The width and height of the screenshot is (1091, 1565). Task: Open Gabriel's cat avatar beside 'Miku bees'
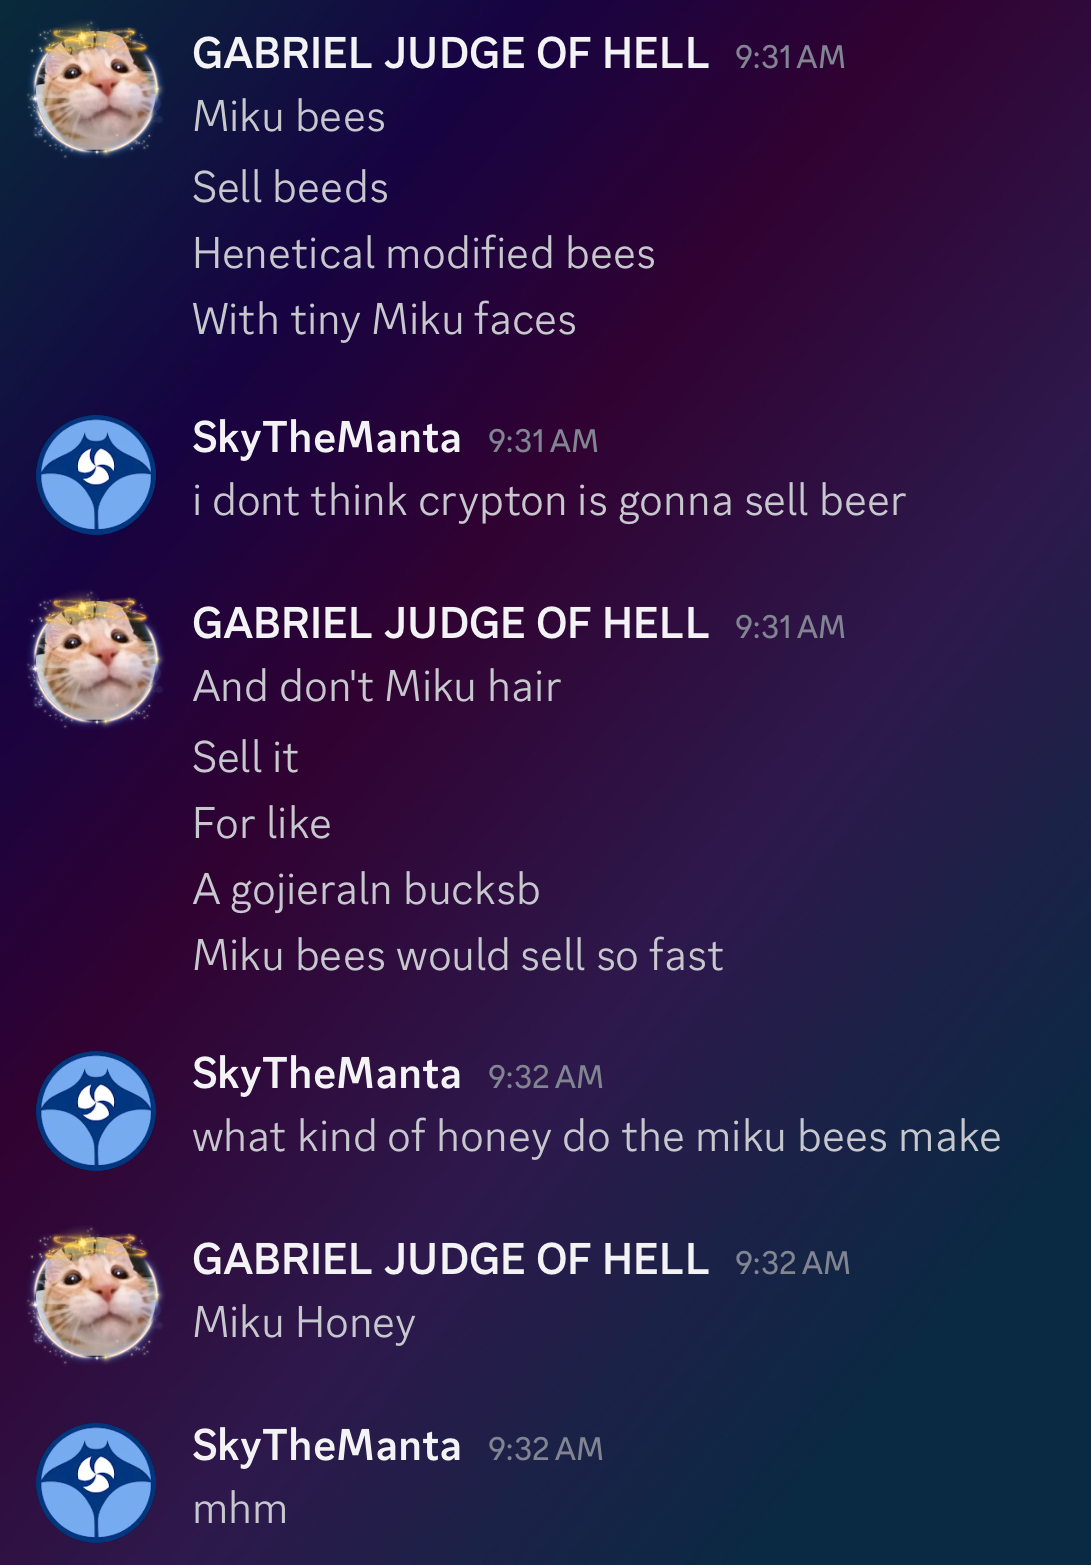96,91
